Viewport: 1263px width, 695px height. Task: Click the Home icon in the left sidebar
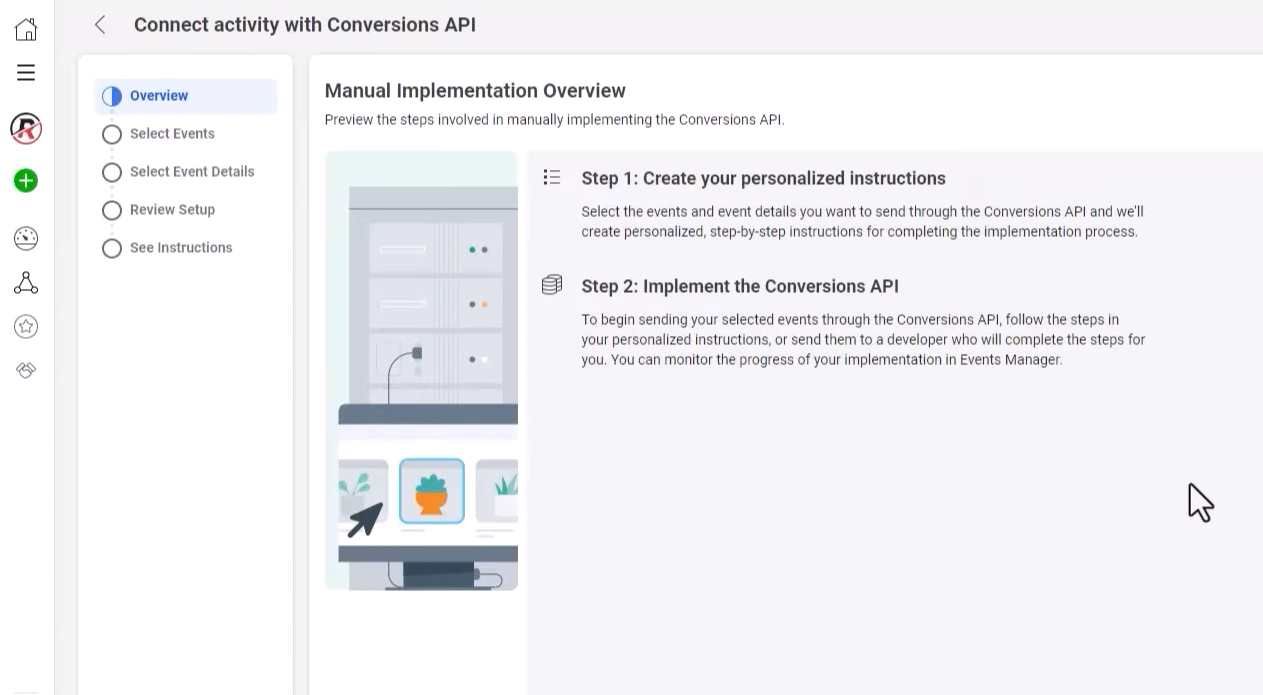point(26,29)
